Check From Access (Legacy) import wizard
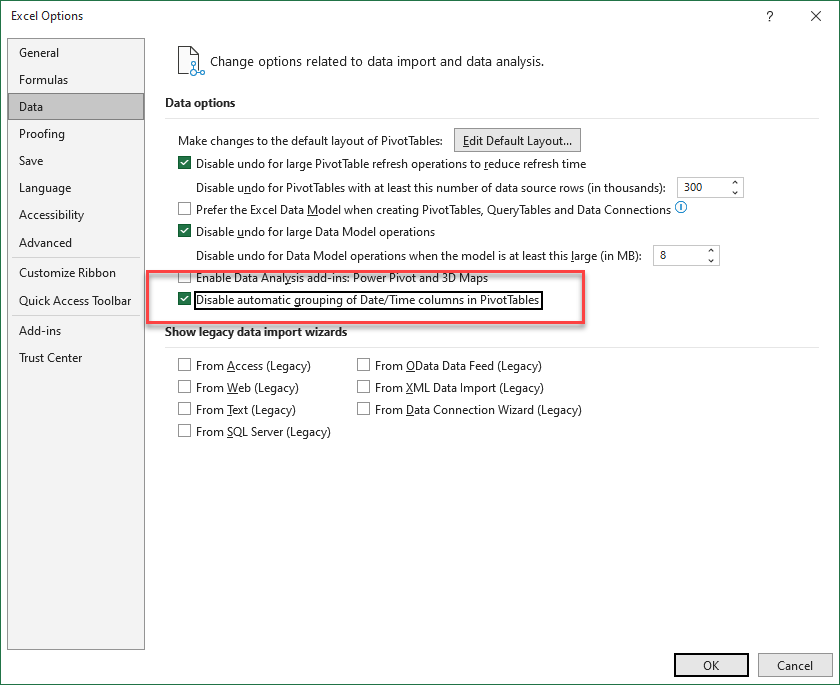The image size is (840, 685). tap(184, 366)
